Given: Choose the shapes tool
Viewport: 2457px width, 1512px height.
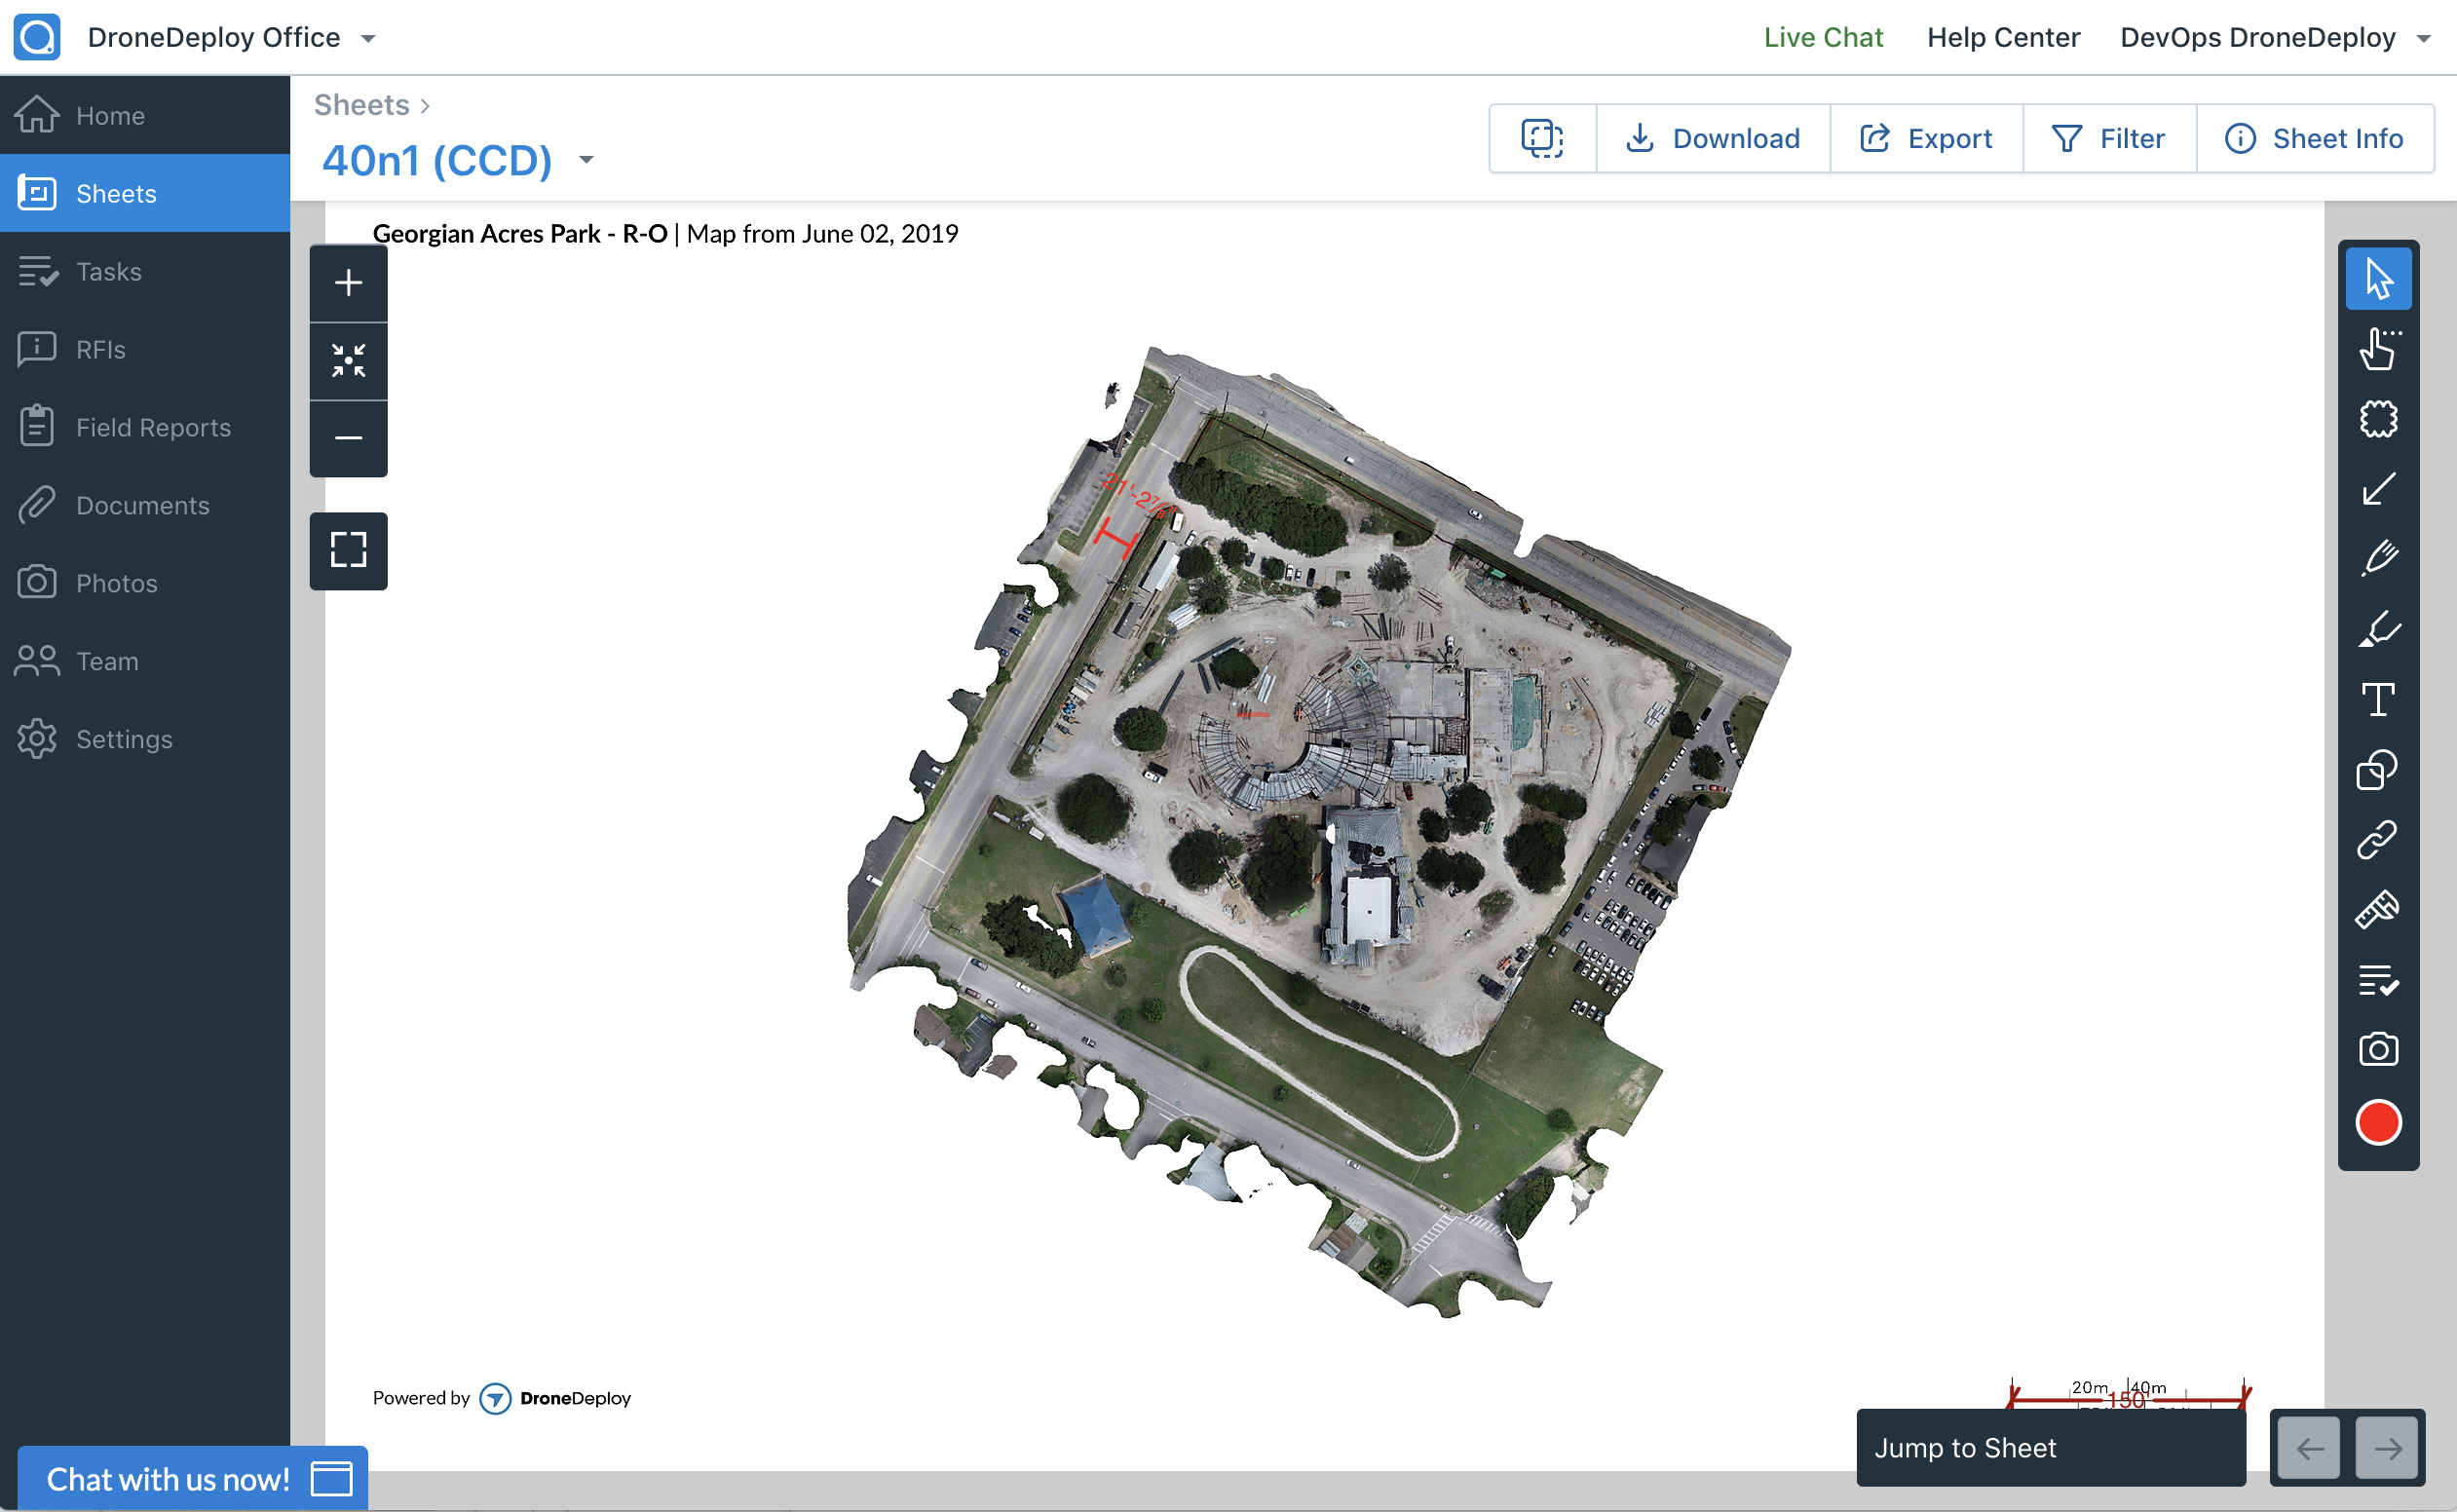Looking at the screenshot, I should tap(2378, 770).
